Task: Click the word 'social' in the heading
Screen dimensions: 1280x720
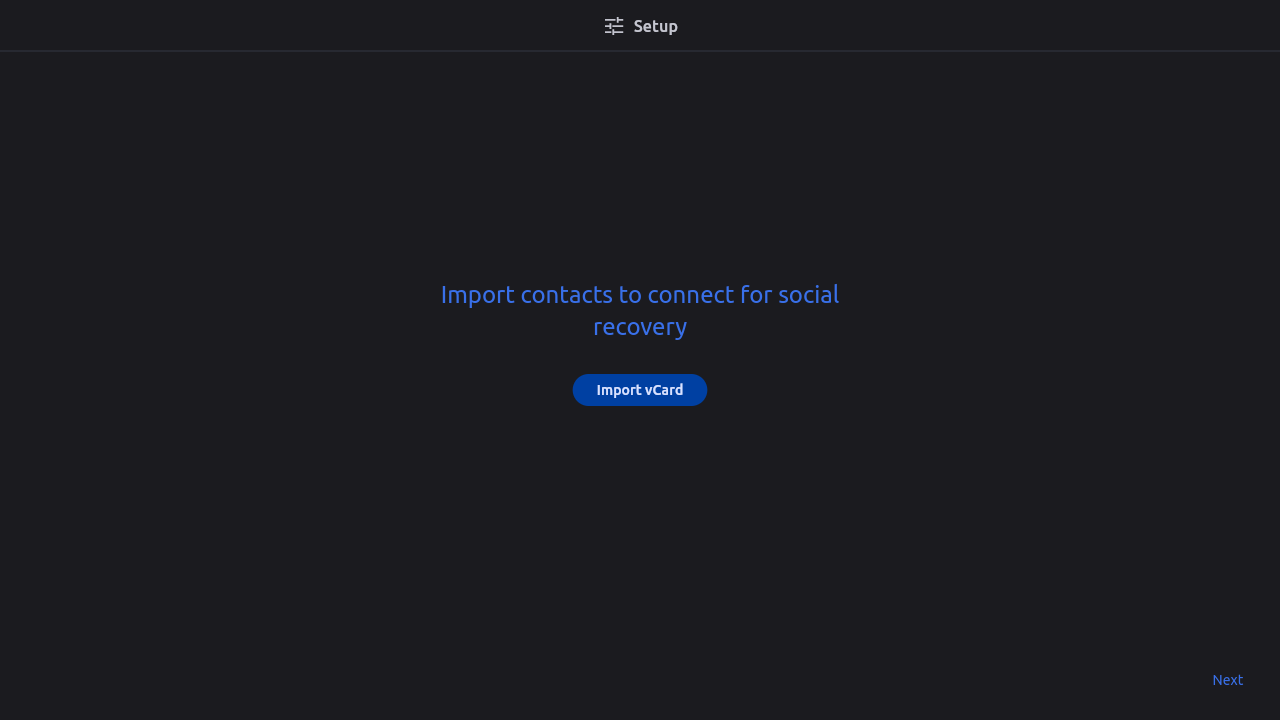Action: pos(808,295)
